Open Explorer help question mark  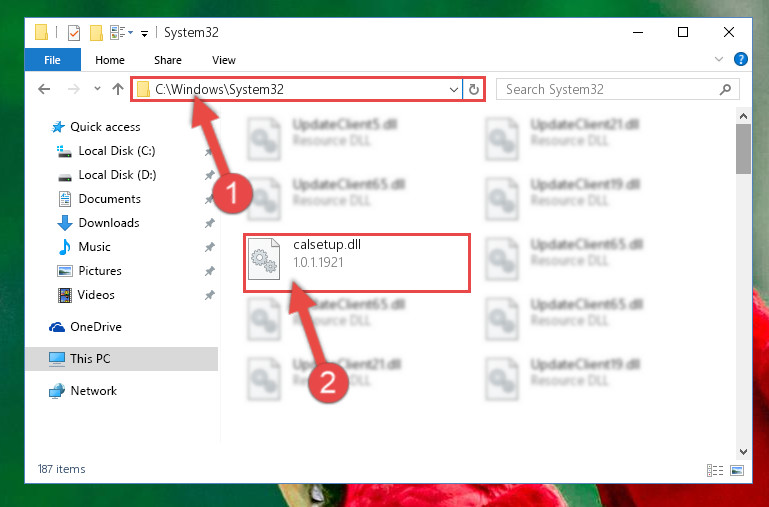pos(741,59)
